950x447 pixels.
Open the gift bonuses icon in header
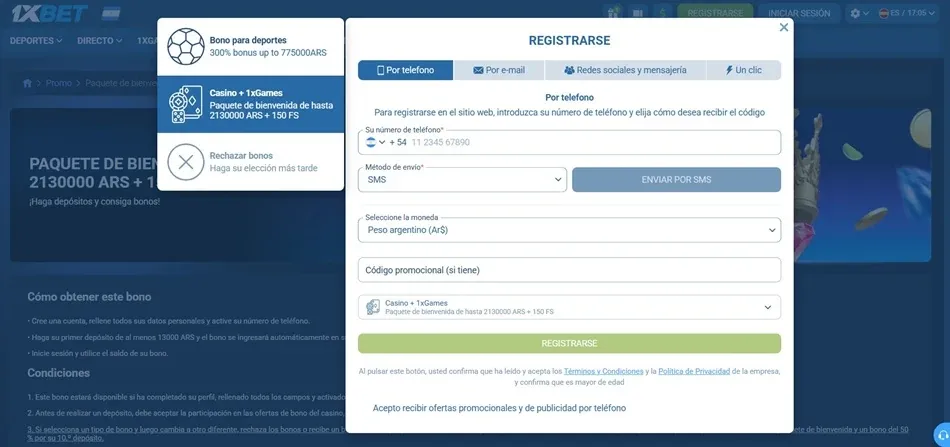click(x=613, y=13)
